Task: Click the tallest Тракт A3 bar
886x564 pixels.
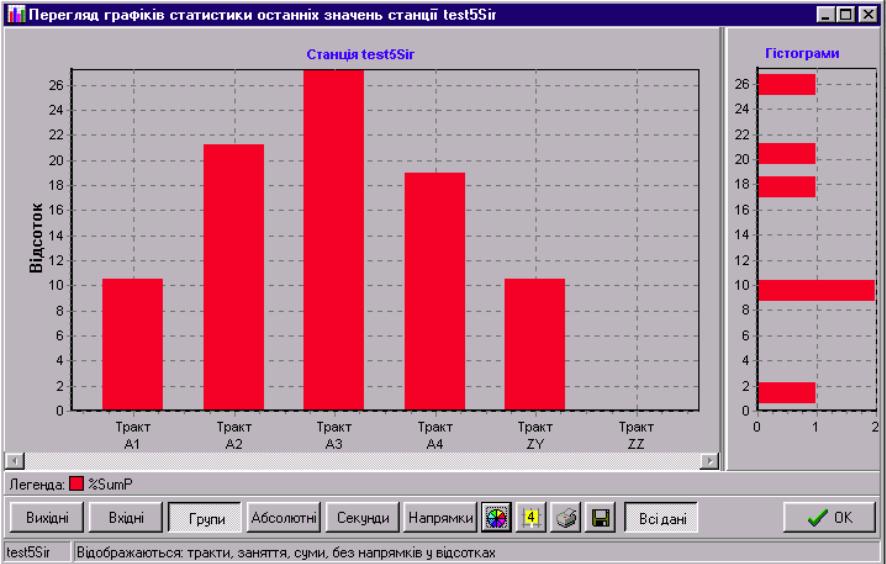Action: pos(333,240)
